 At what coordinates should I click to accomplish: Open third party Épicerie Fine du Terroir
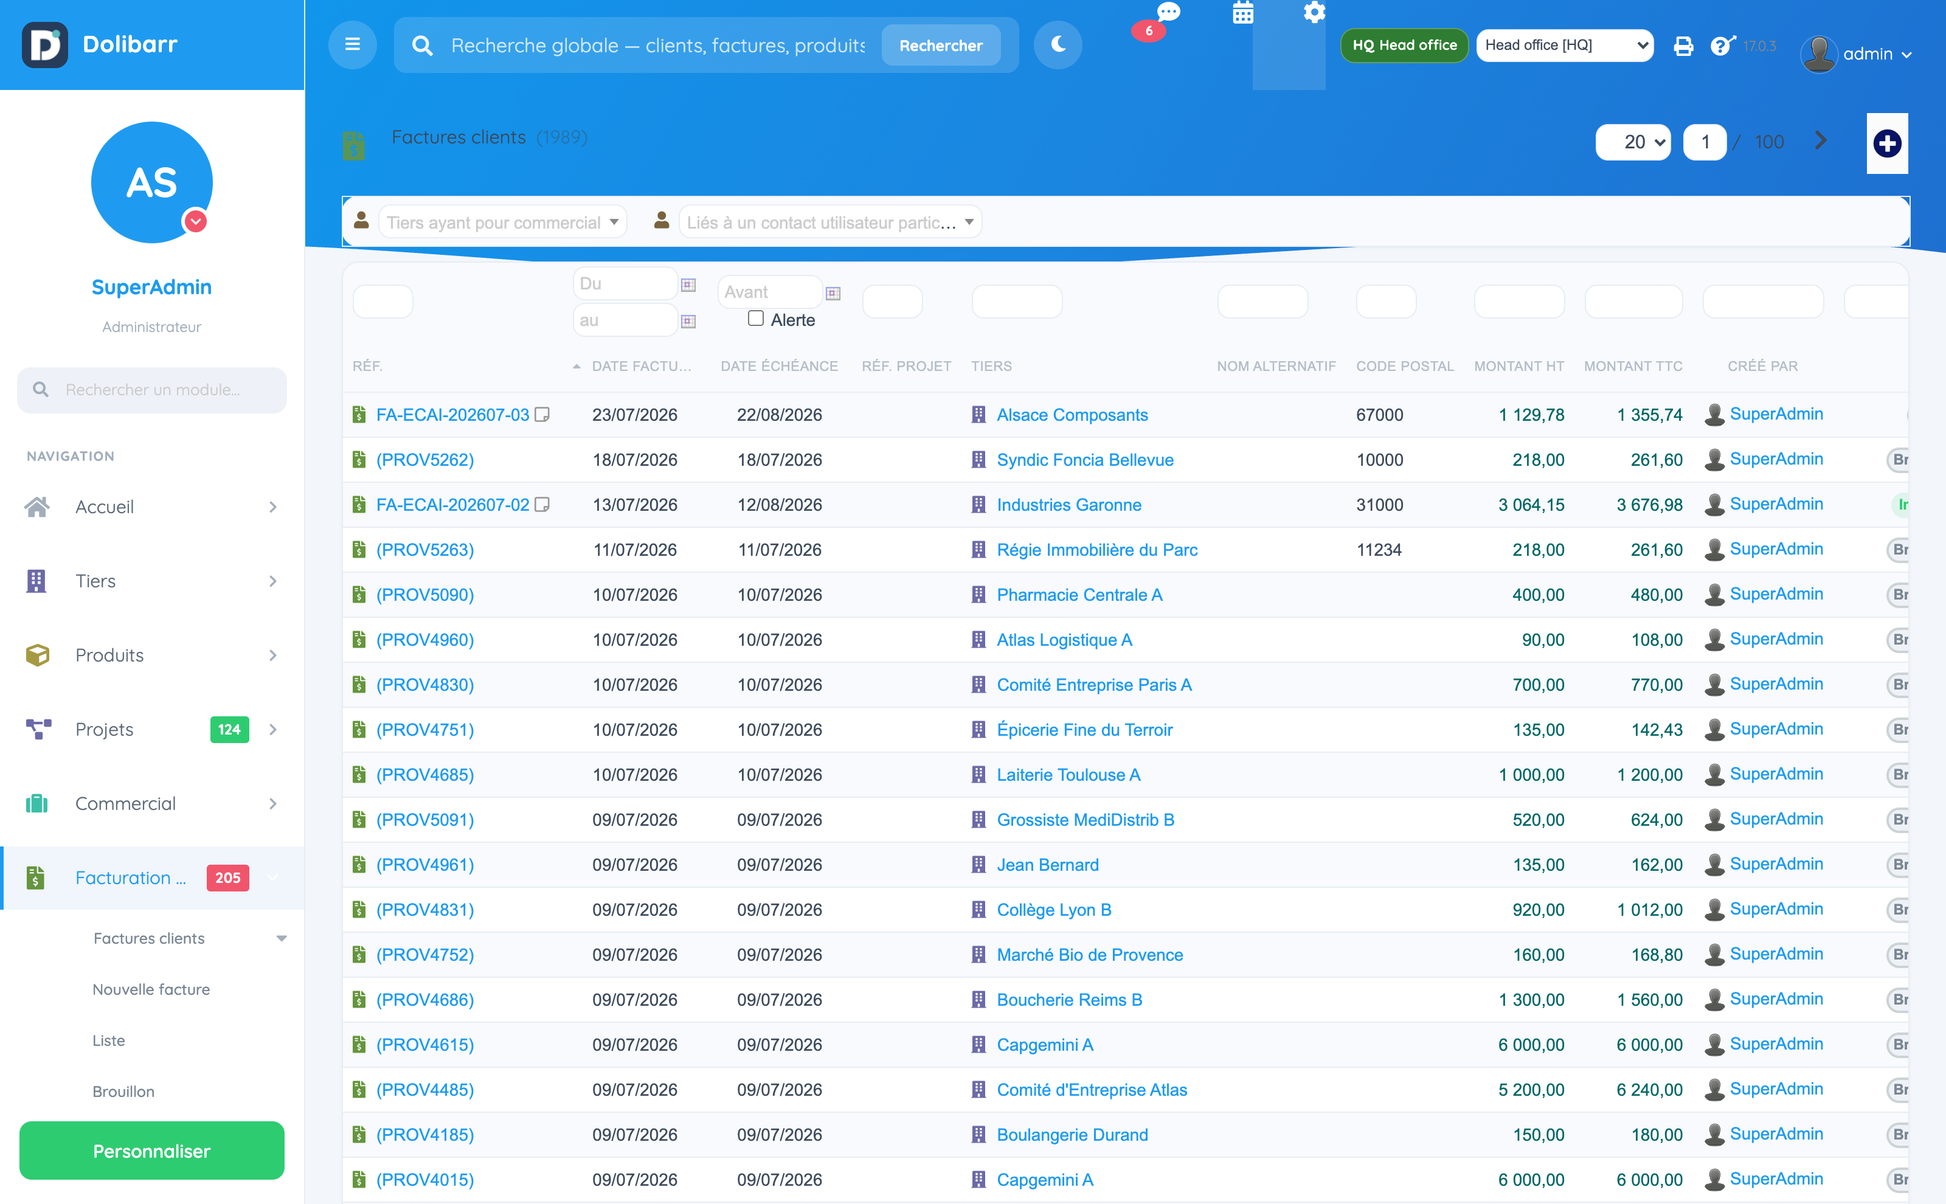[1084, 730]
